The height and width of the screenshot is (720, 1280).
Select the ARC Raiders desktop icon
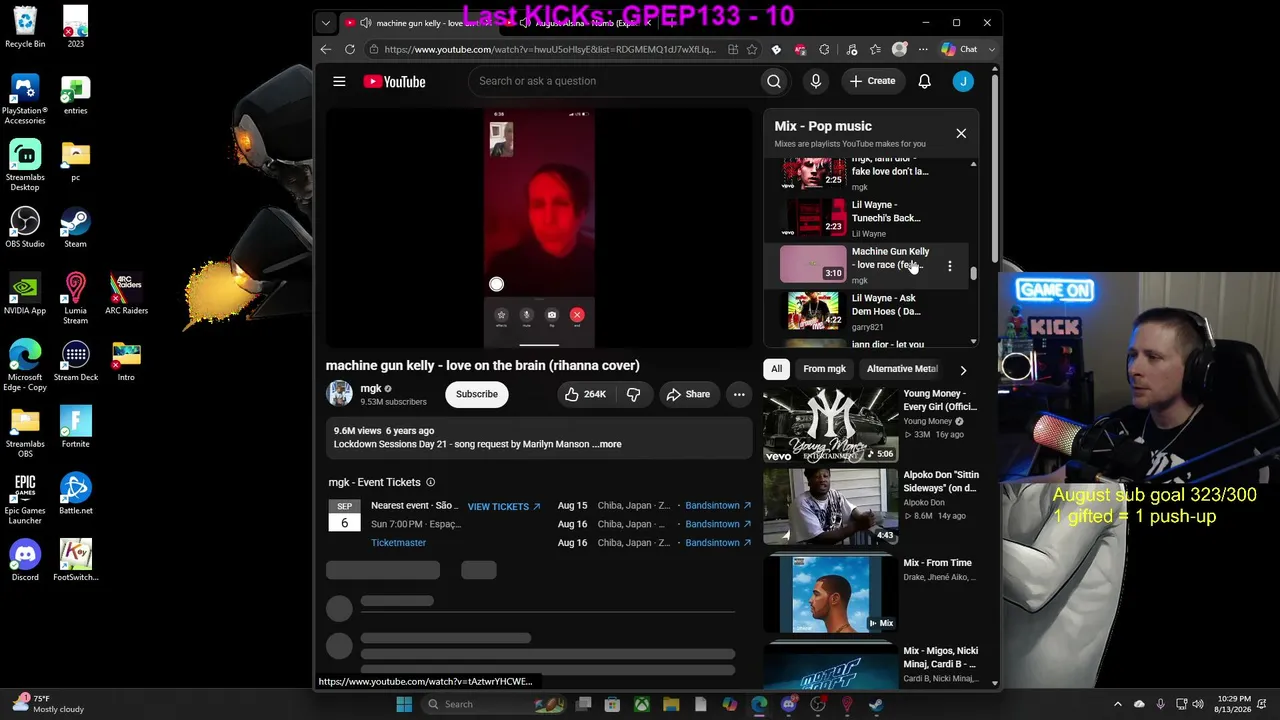126,294
